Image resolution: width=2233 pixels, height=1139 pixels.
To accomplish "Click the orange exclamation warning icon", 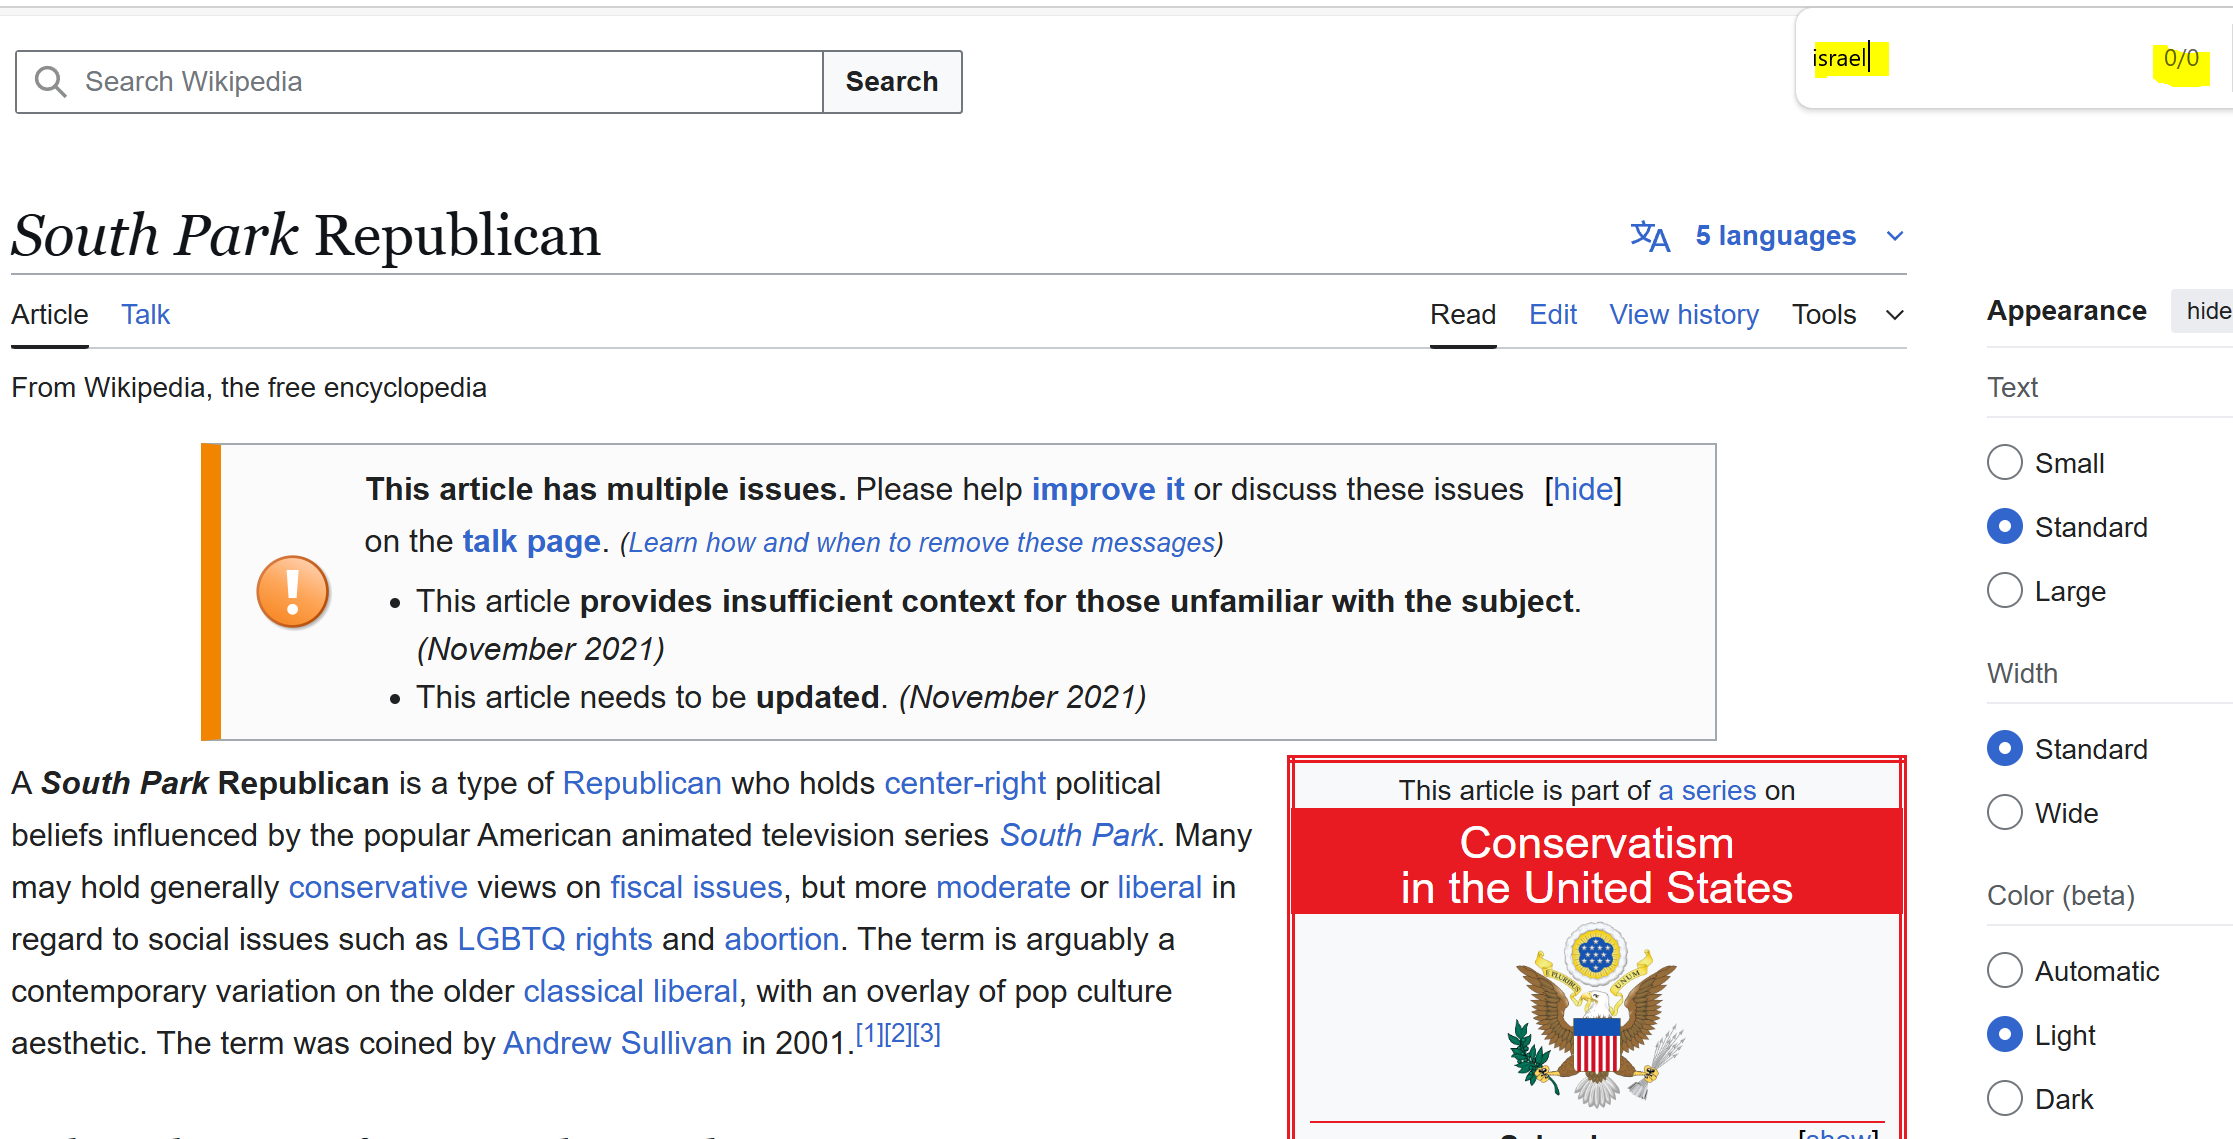I will (292, 591).
